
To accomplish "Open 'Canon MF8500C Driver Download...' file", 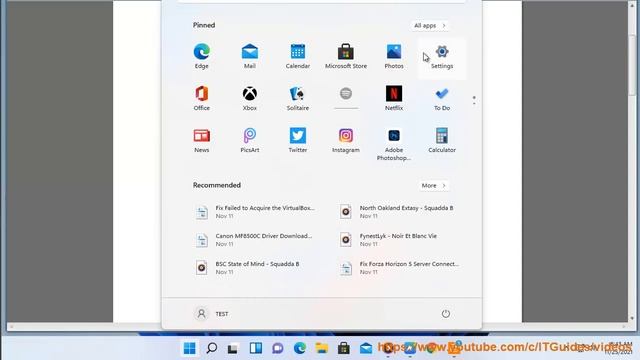I will coord(255,240).
